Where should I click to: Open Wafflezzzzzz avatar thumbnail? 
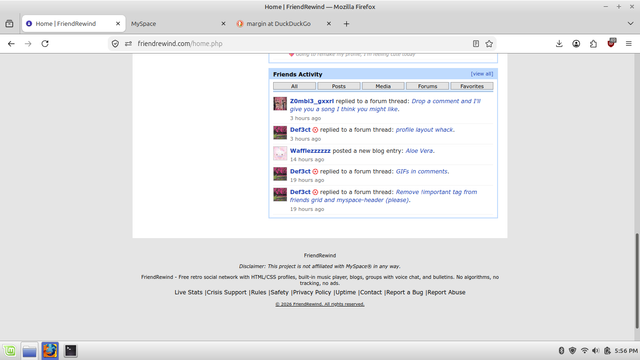(280, 153)
